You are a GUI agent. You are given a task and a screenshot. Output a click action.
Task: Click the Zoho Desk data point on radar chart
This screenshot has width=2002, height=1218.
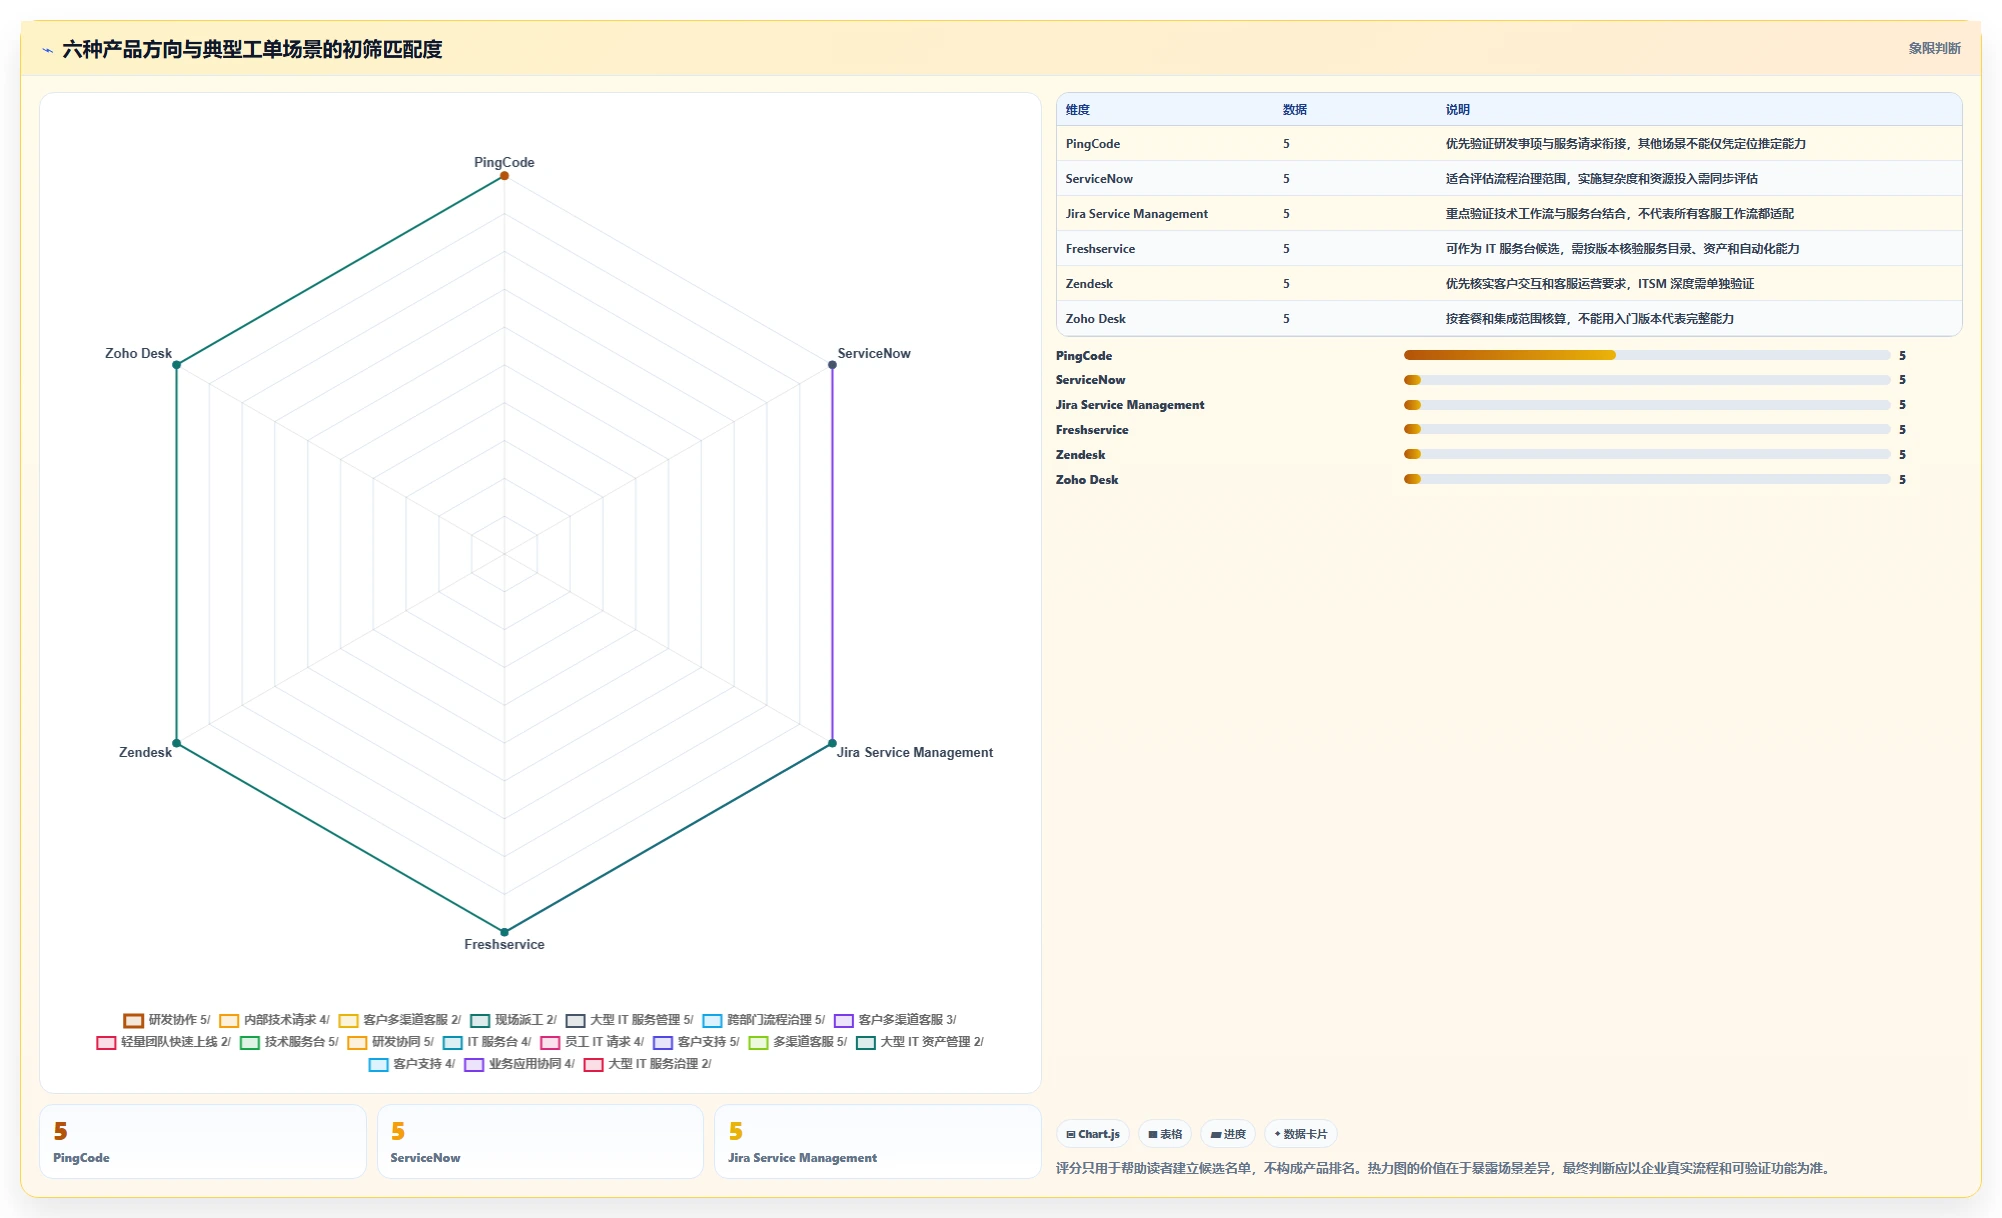(x=177, y=365)
